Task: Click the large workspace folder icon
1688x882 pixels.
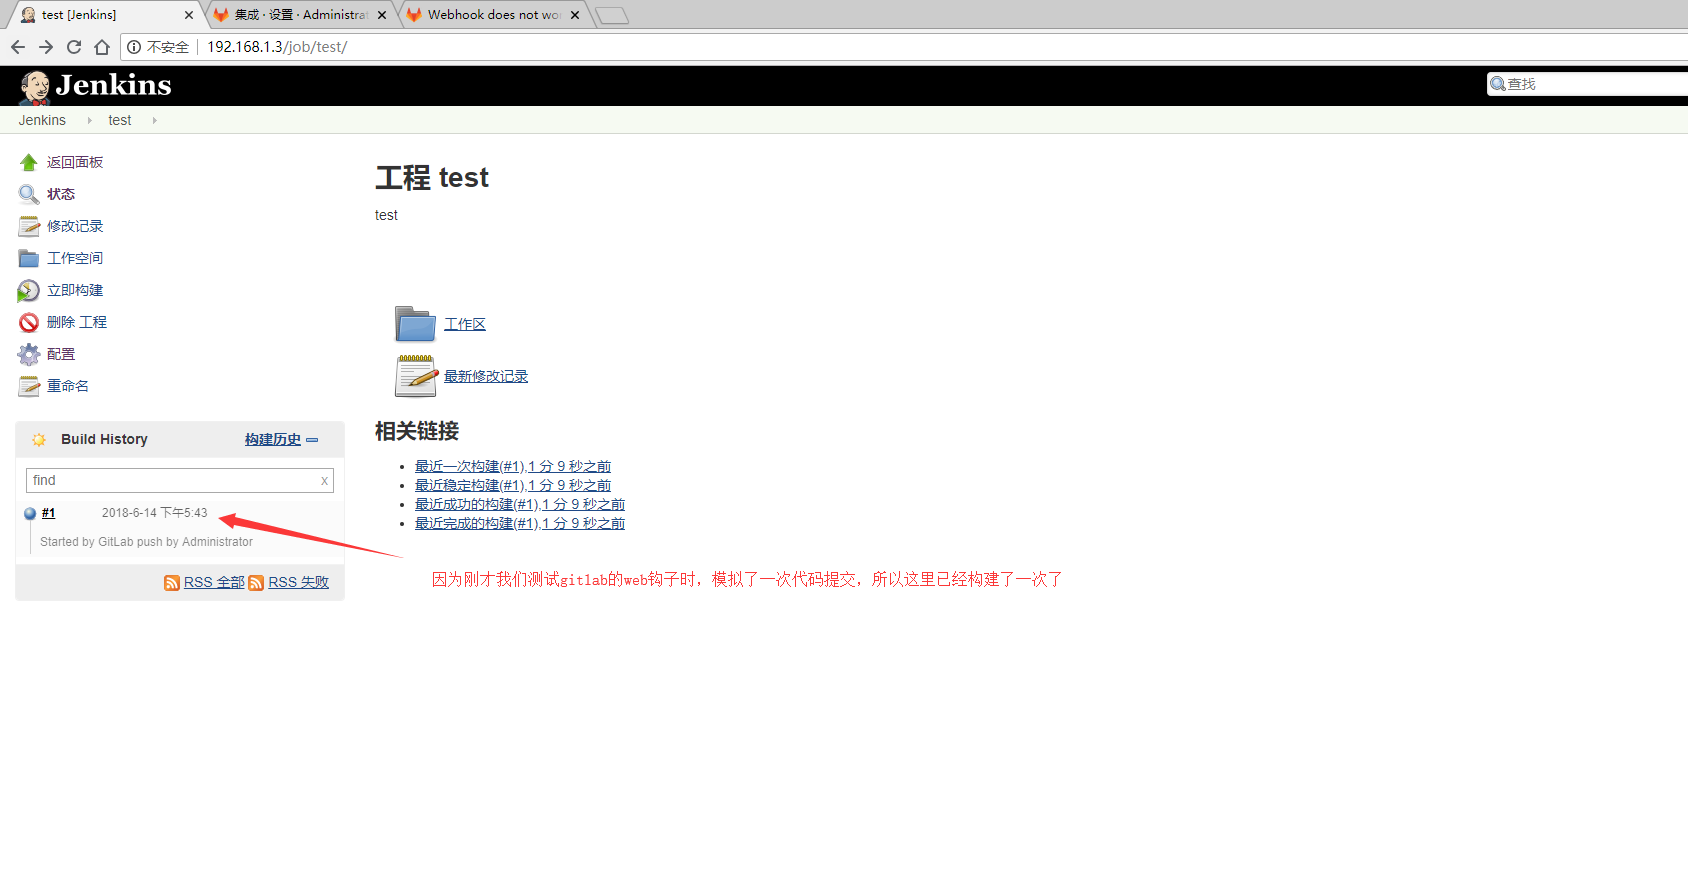Action: click(x=415, y=324)
